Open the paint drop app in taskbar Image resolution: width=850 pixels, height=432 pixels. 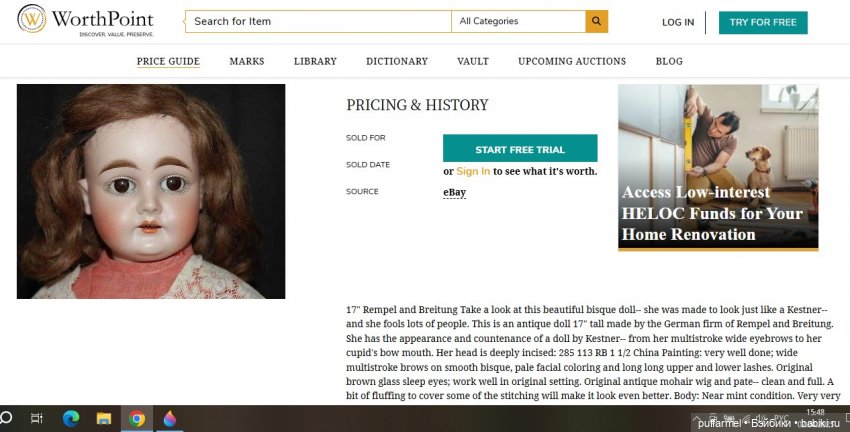pyautogui.click(x=169, y=418)
